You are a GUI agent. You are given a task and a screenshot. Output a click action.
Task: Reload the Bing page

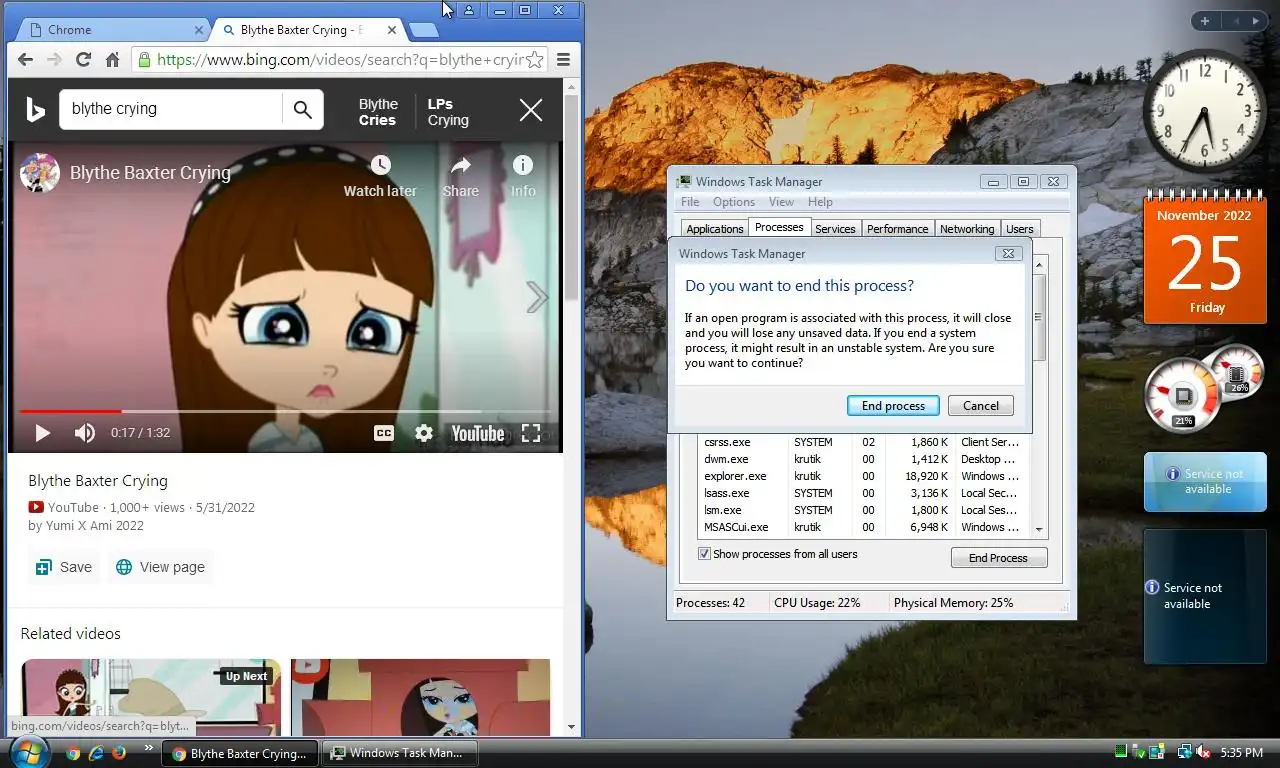(83, 60)
